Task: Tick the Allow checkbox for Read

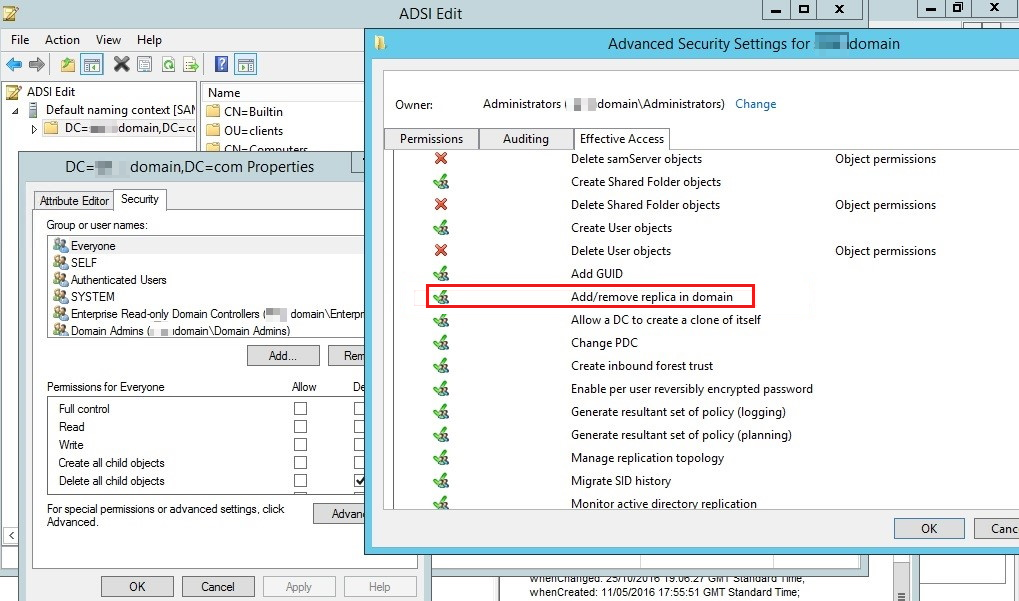Action: [x=300, y=426]
